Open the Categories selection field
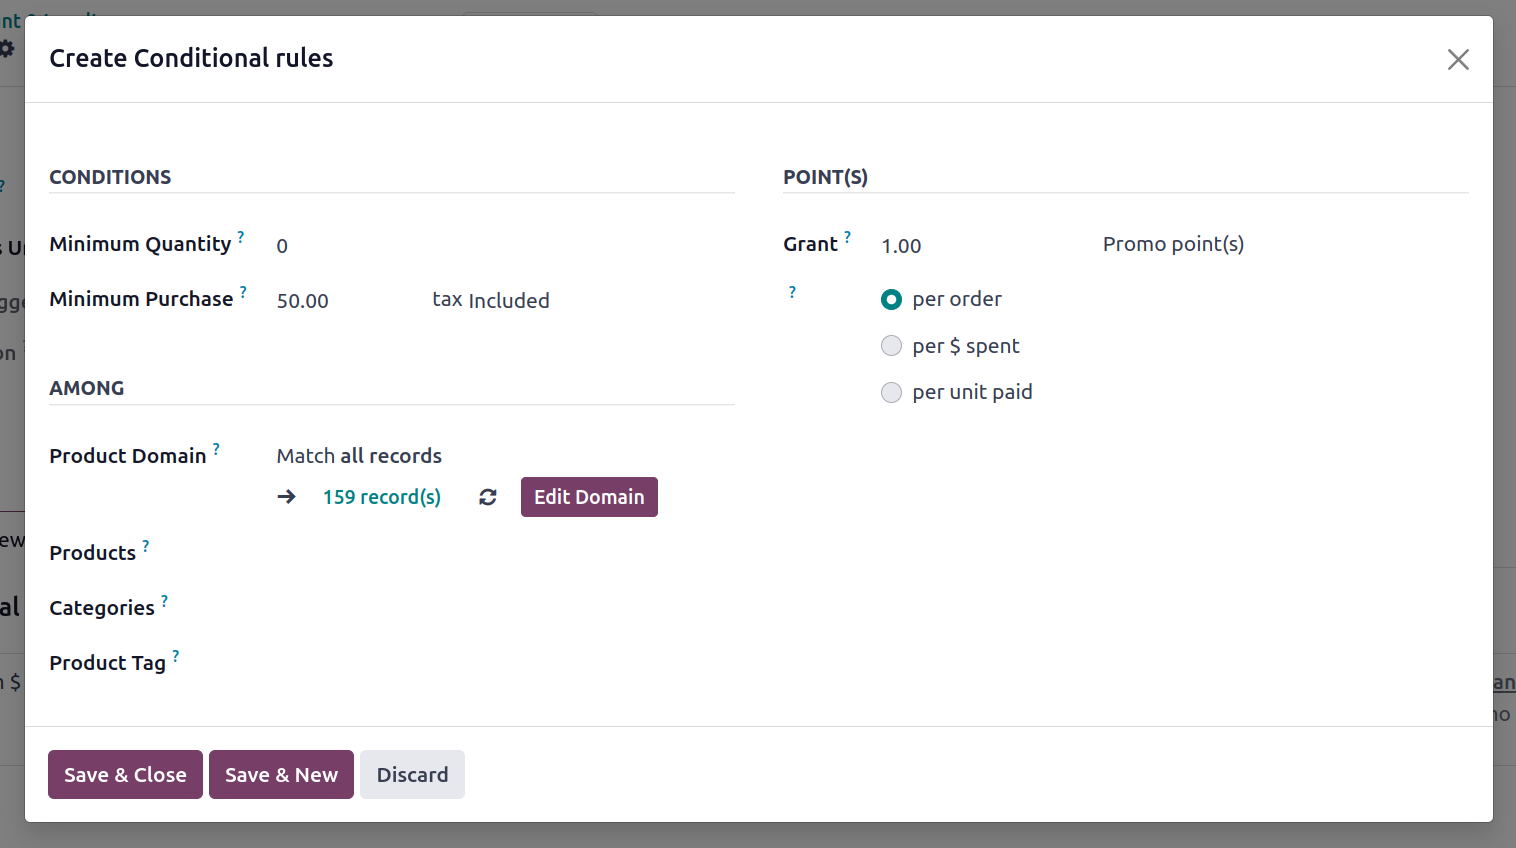The image size is (1516, 848). 505,608
